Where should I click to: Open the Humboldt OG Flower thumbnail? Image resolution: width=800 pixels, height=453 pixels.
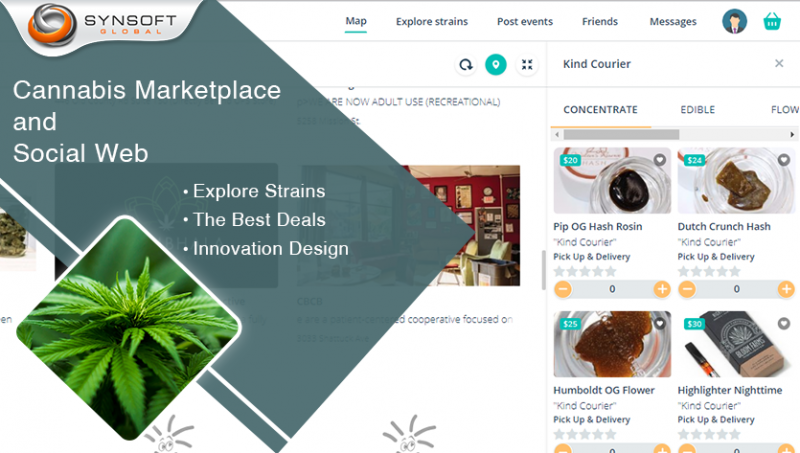click(x=612, y=344)
